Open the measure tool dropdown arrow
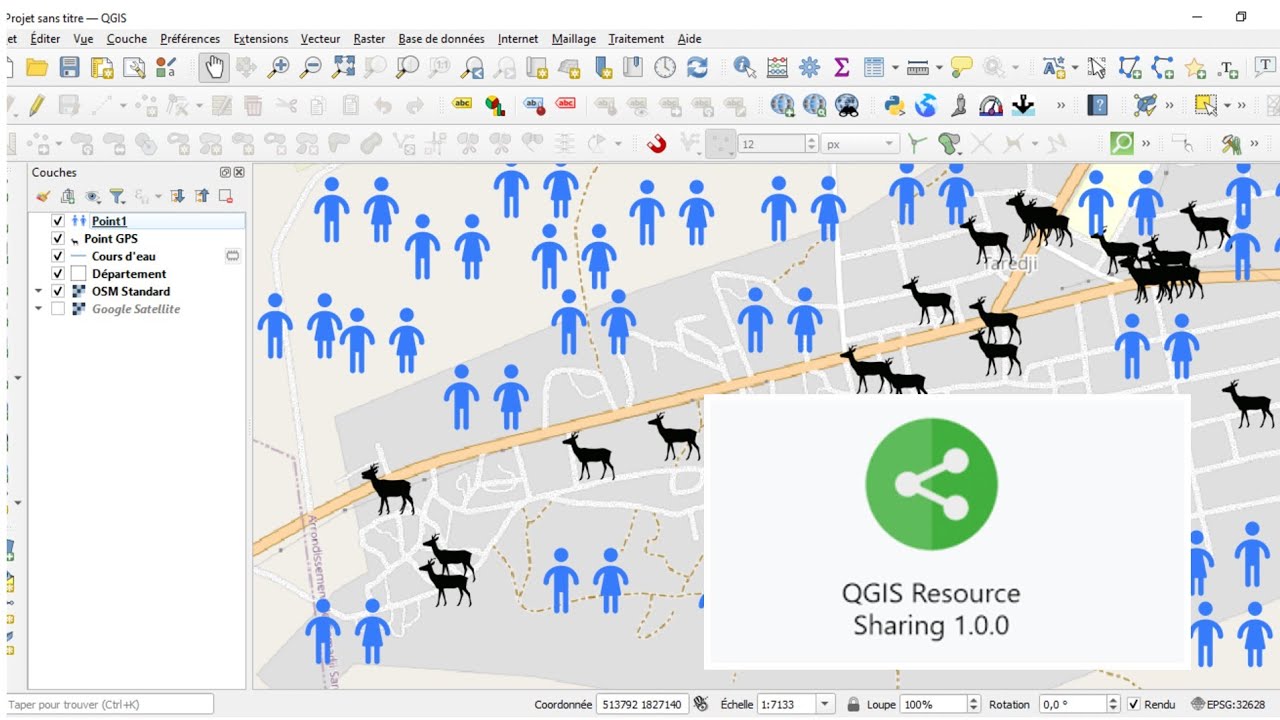Viewport: 1280px width, 720px height. (x=938, y=67)
